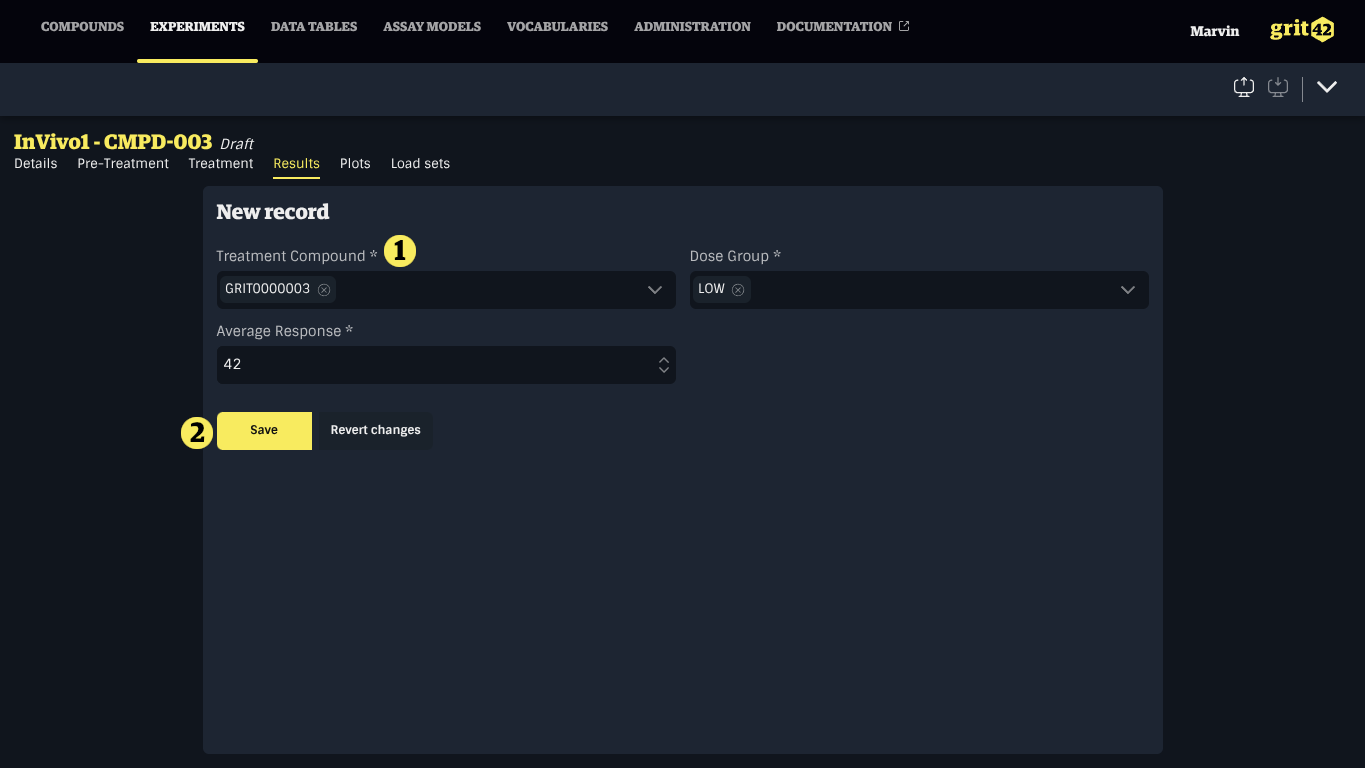
Task: Open the Treatment Compound dropdown arrow
Action: tap(655, 290)
